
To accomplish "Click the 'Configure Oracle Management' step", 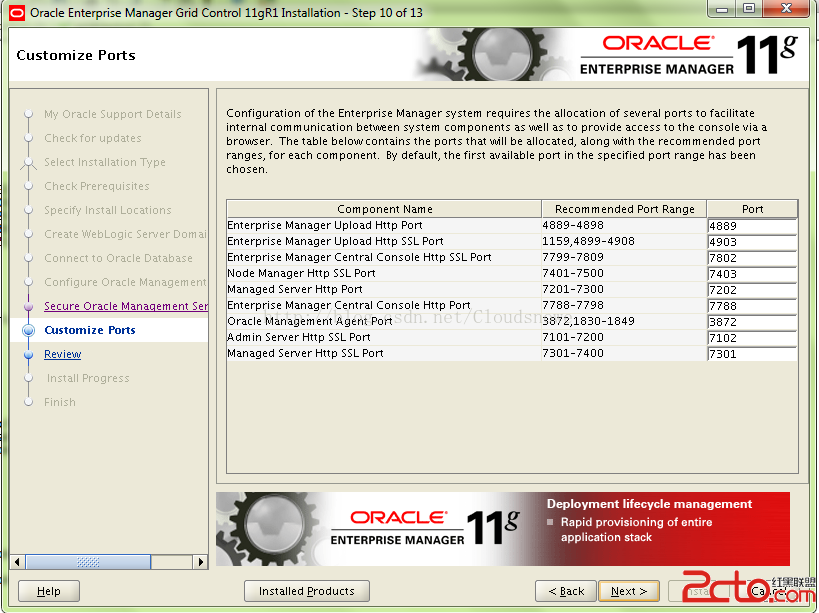I will [125, 282].
